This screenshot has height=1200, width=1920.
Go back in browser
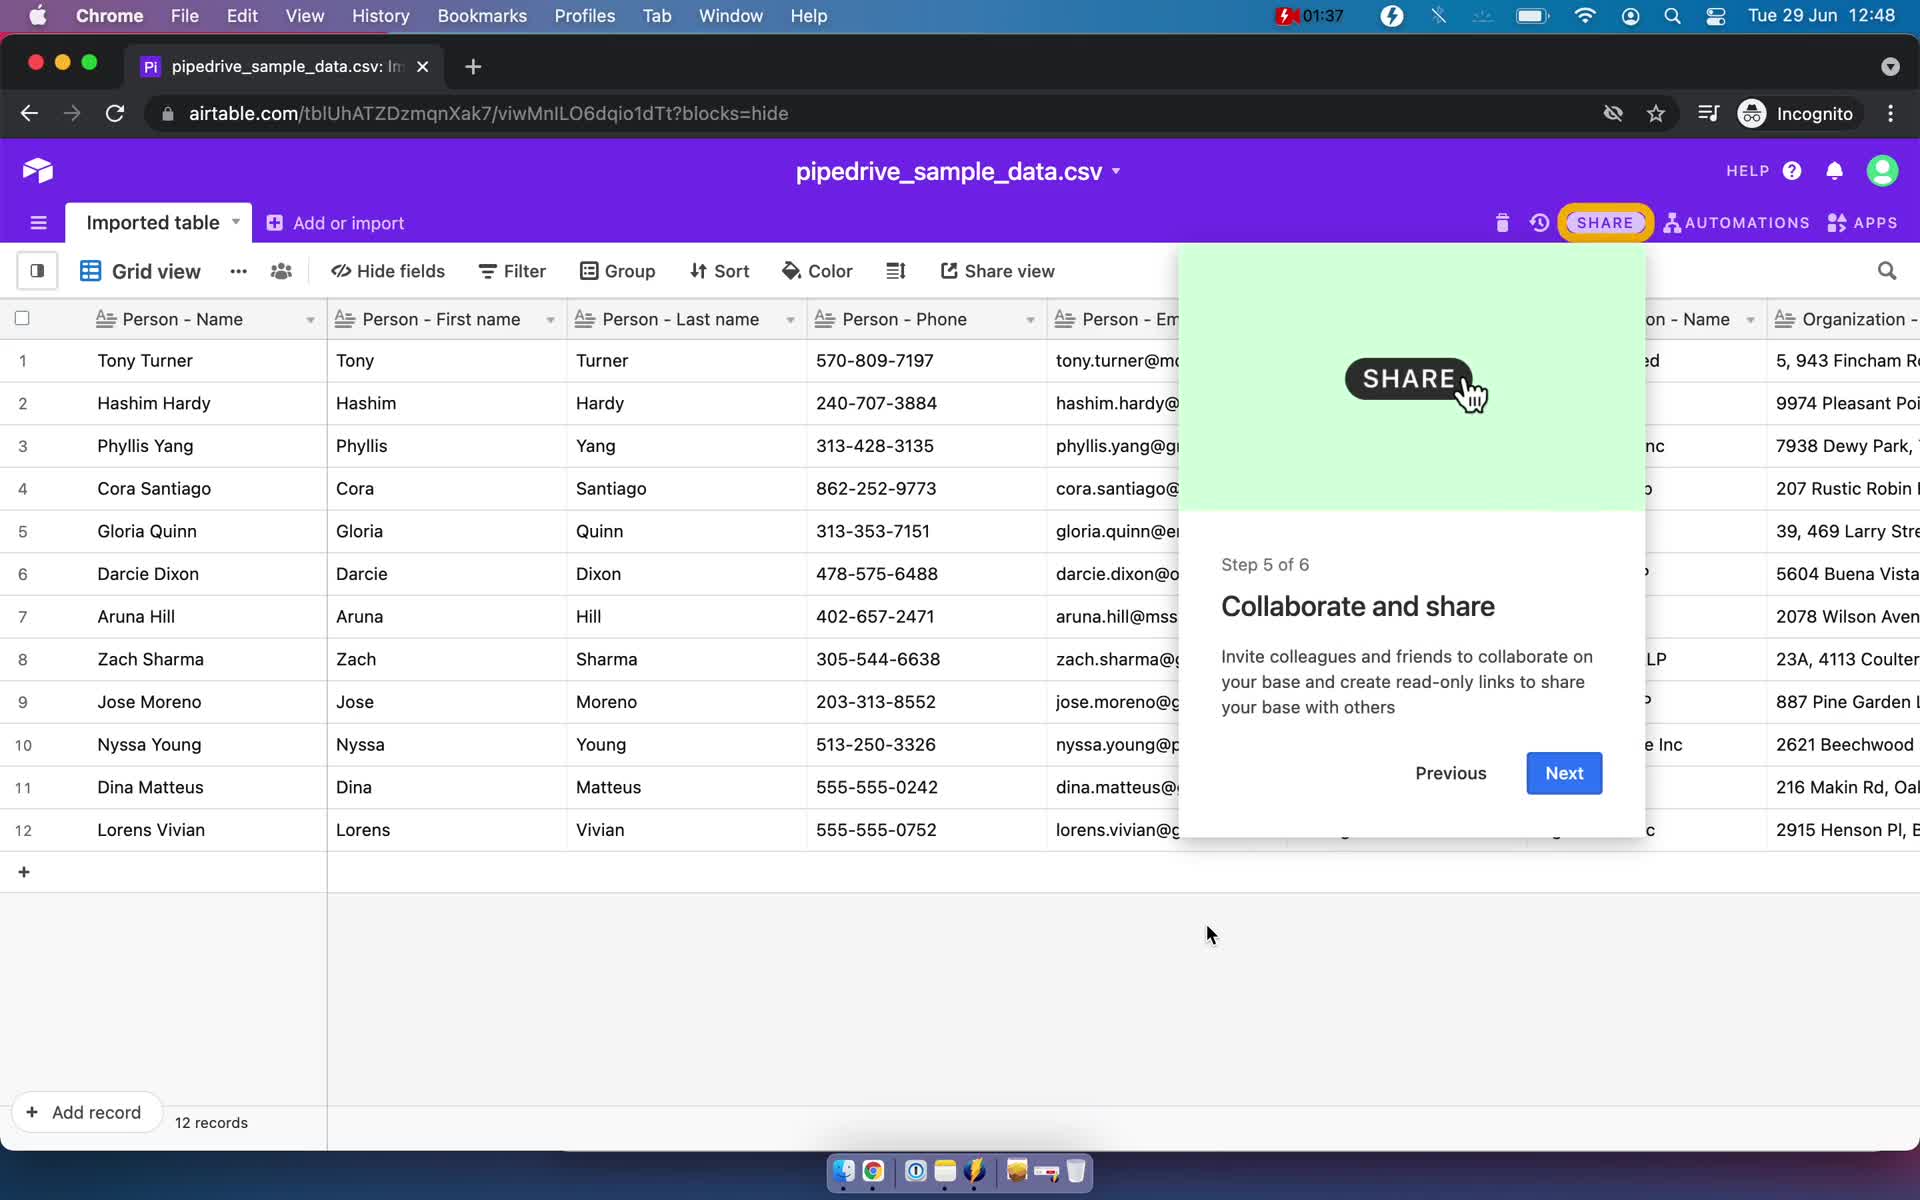click(29, 113)
